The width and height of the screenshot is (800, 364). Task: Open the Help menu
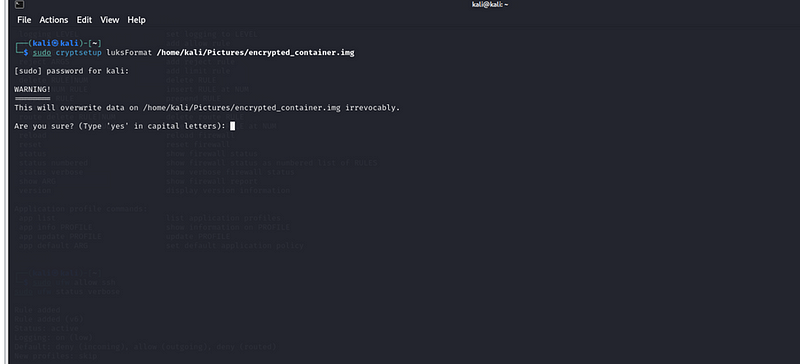(x=136, y=20)
